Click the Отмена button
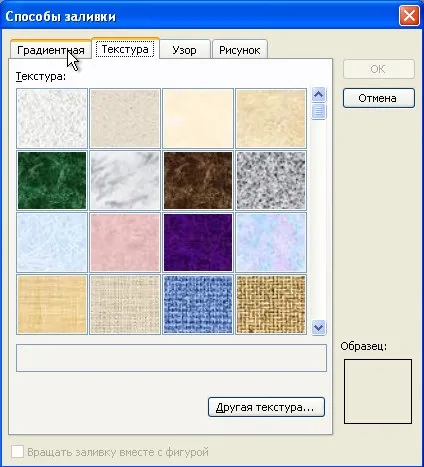The height and width of the screenshot is (467, 424). point(379,98)
